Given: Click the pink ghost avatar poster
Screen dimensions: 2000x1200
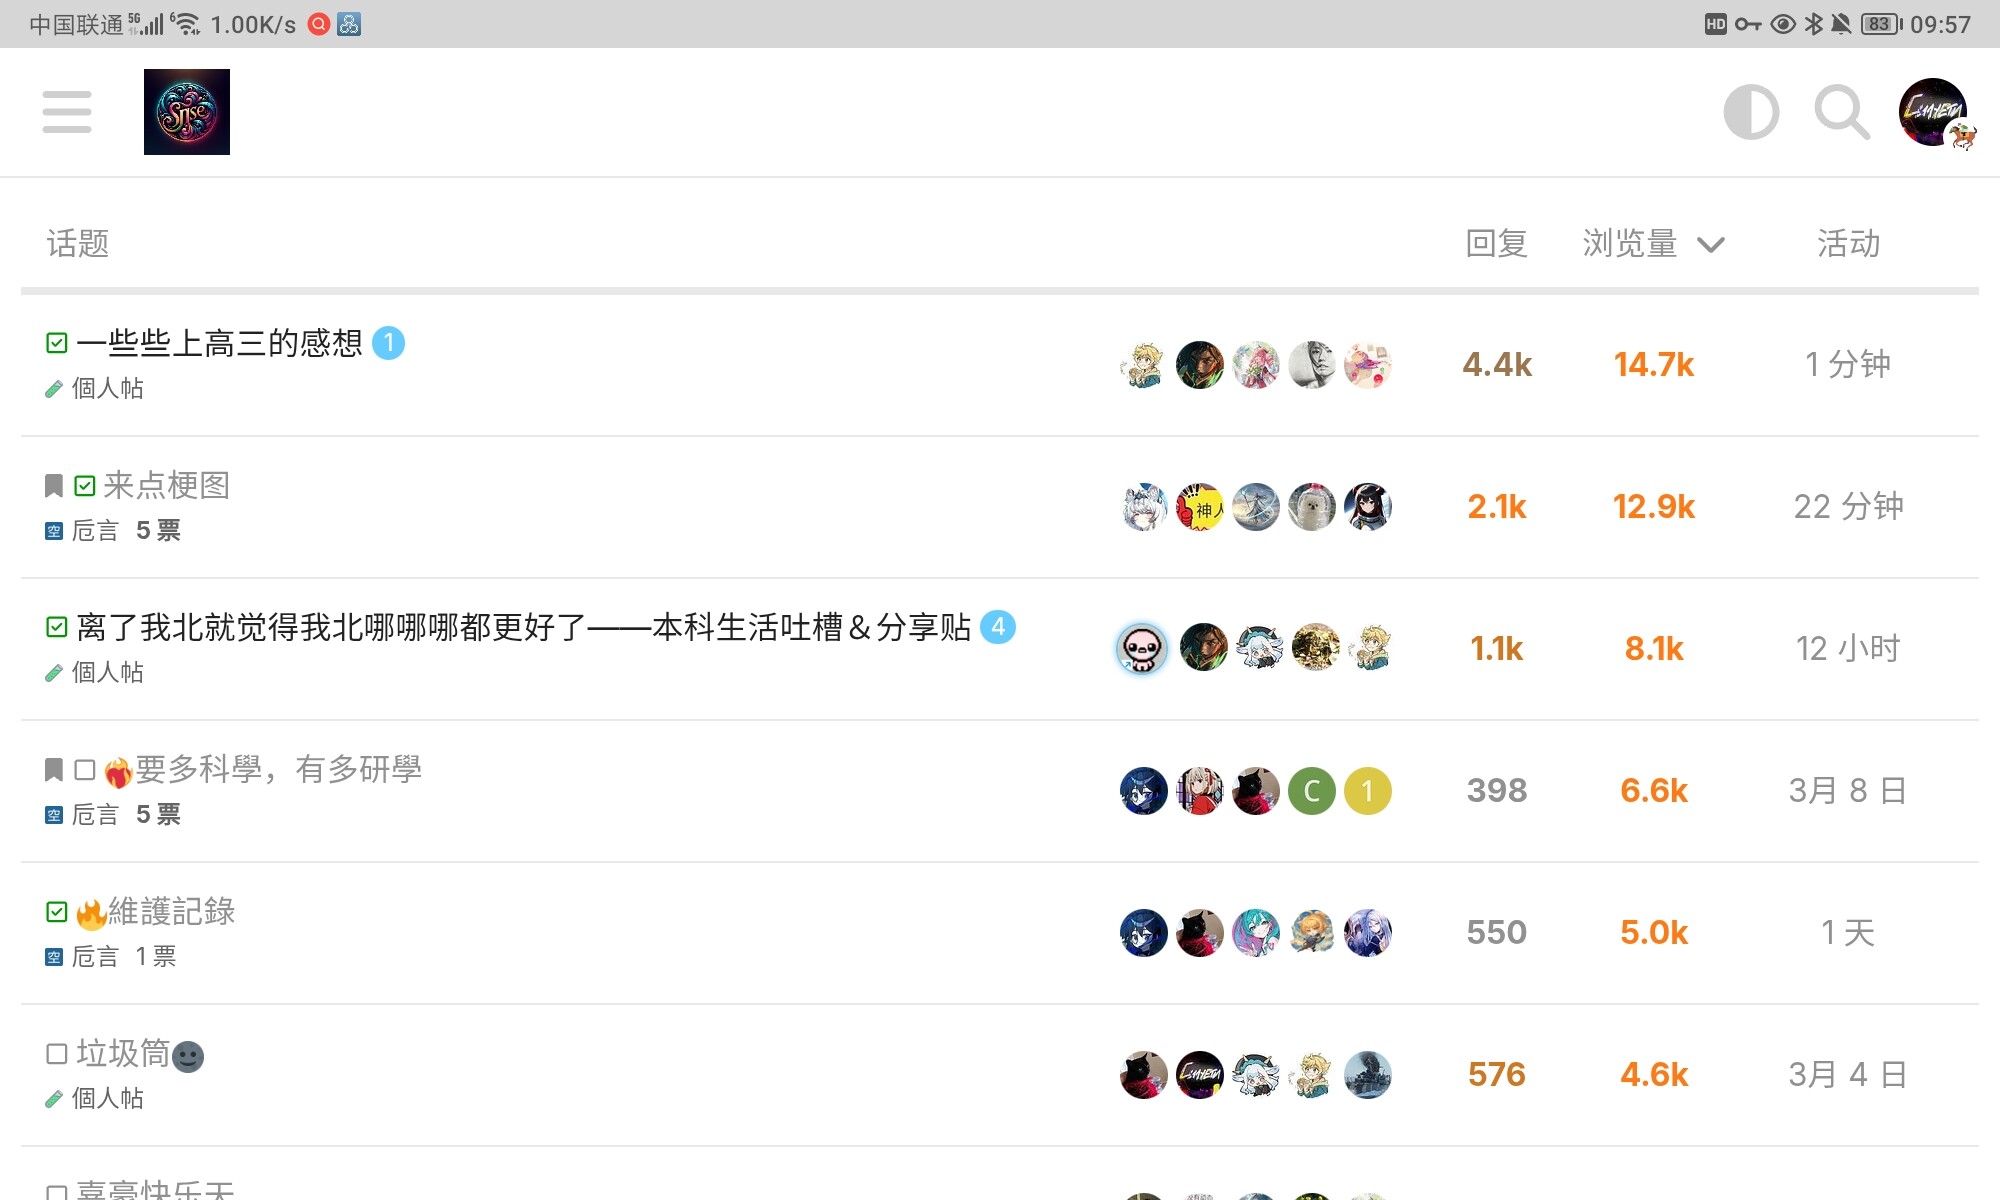Looking at the screenshot, I should coord(1142,649).
